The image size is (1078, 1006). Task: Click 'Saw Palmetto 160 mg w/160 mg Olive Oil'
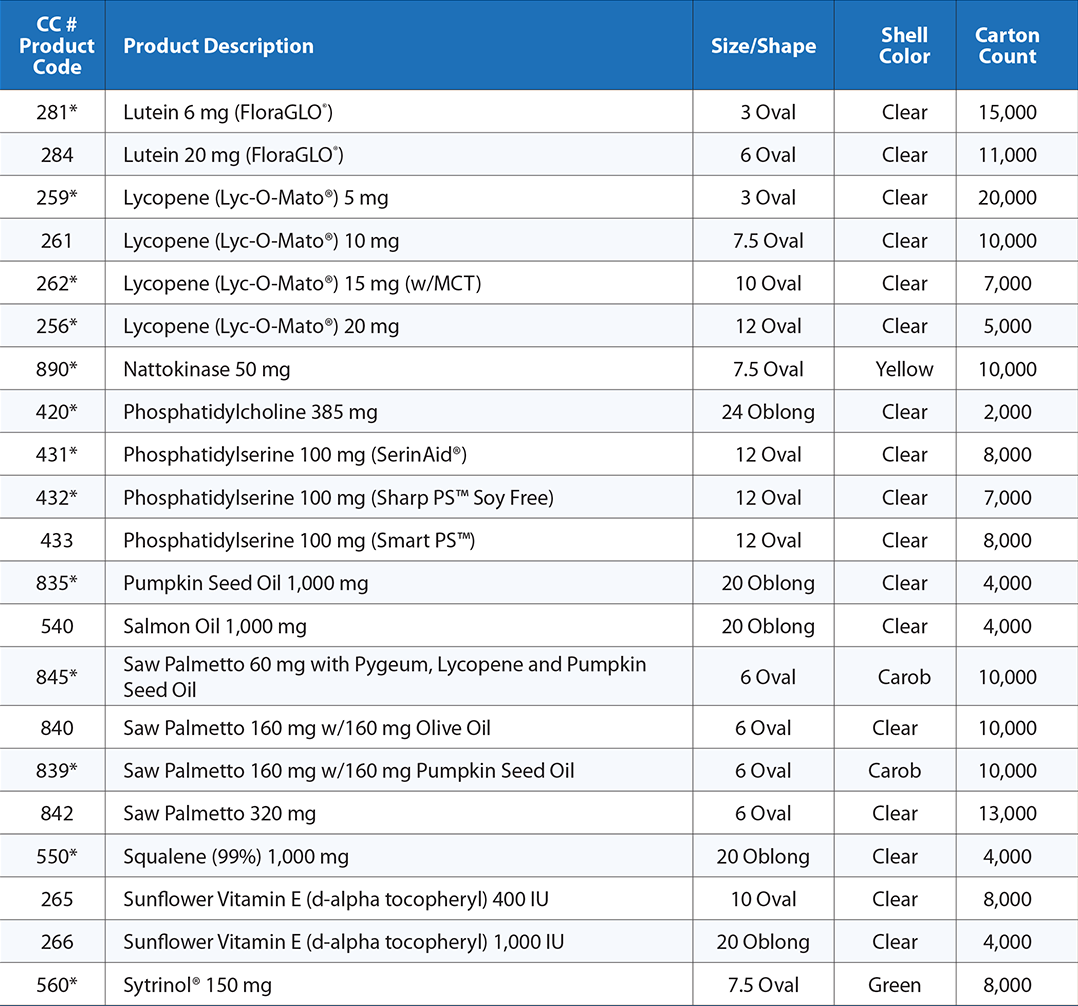tap(307, 728)
